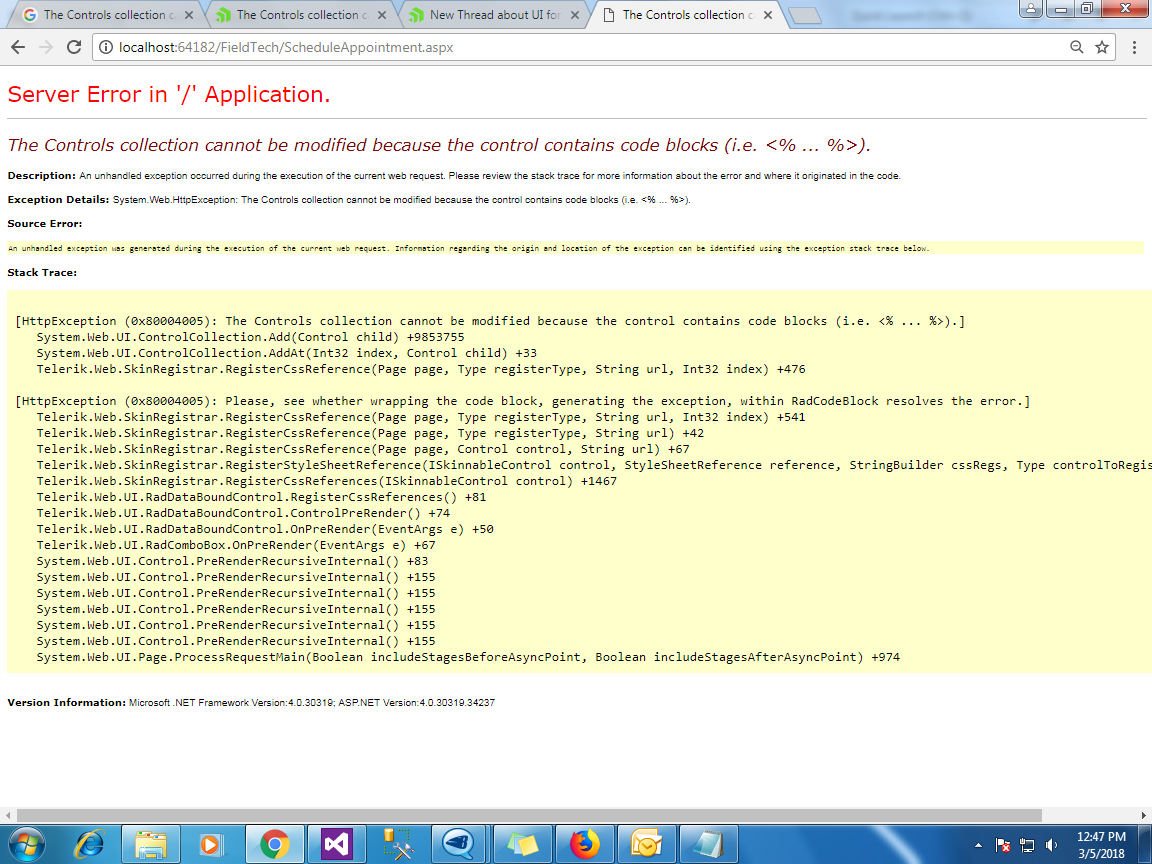The image size is (1152, 864).
Task: Click the 'Source Error:' label
Action: pyautogui.click(x=45, y=224)
